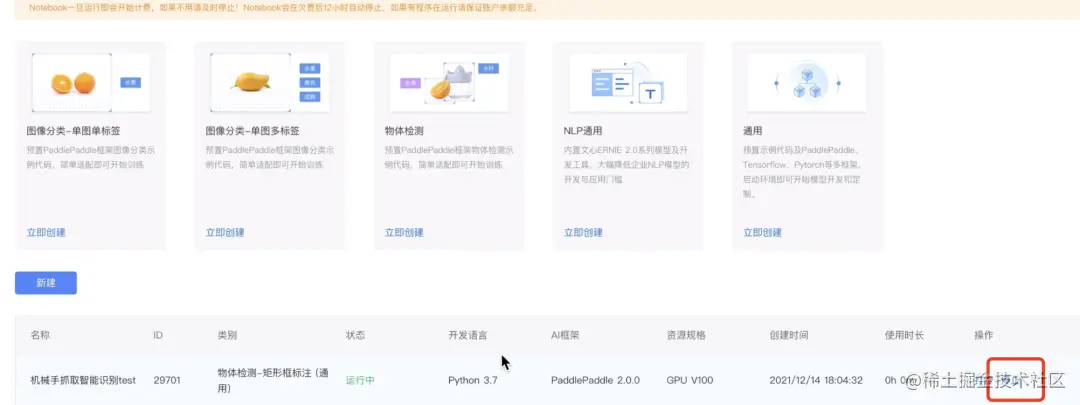Select the 图像分类-单图多标签 card title
This screenshot has width=1080, height=405.
click(x=253, y=131)
